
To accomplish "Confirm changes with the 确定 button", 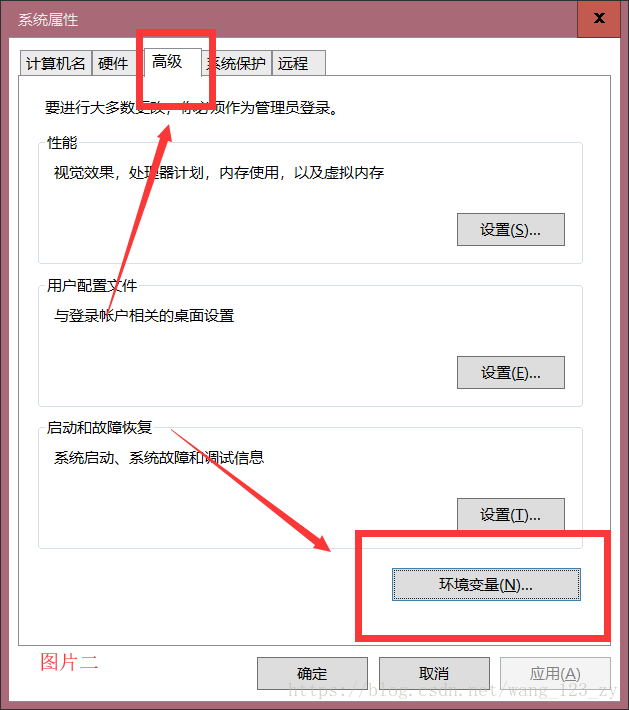I will point(312,673).
